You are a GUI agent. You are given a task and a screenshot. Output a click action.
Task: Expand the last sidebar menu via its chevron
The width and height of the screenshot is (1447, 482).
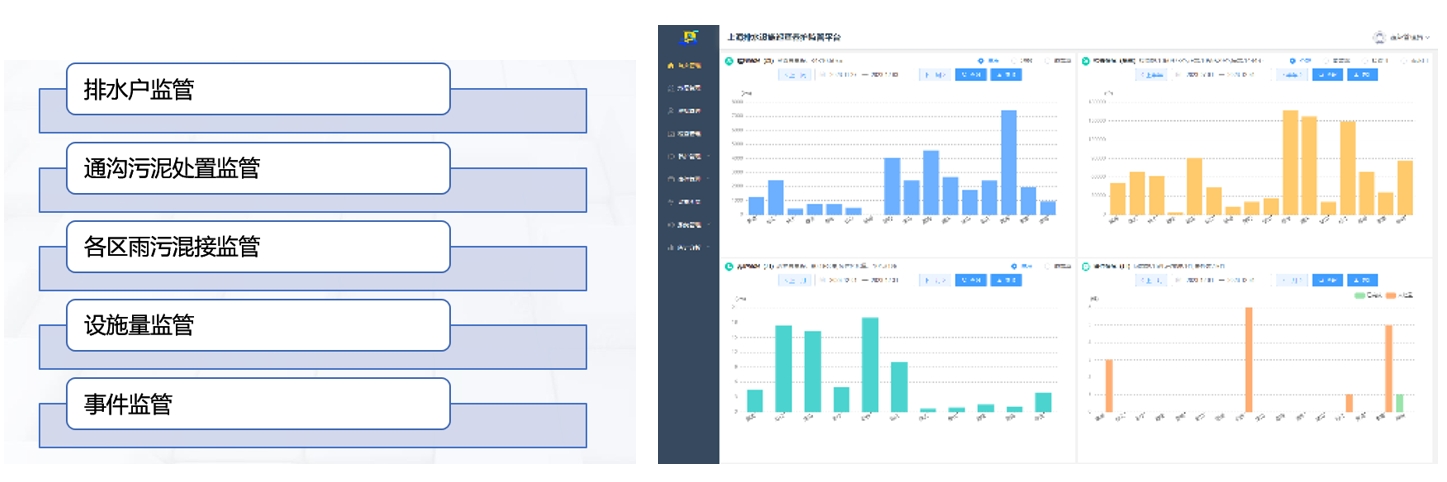pos(708,247)
